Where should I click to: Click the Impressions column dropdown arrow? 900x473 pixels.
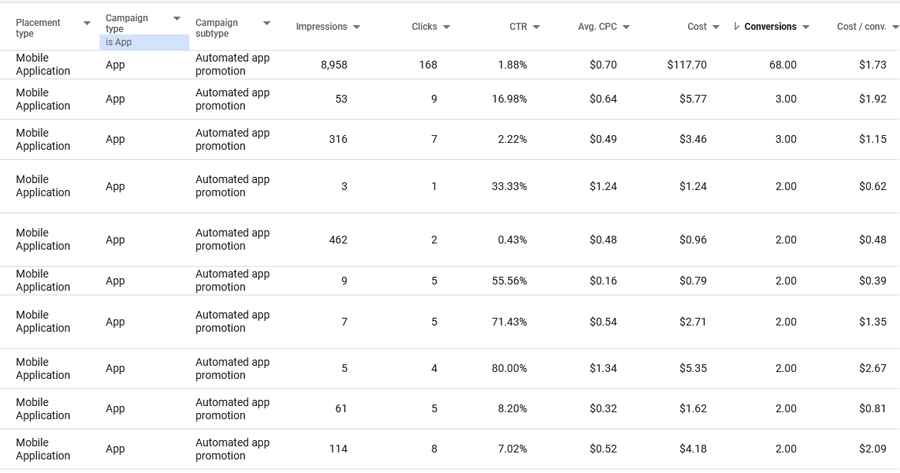(357, 27)
